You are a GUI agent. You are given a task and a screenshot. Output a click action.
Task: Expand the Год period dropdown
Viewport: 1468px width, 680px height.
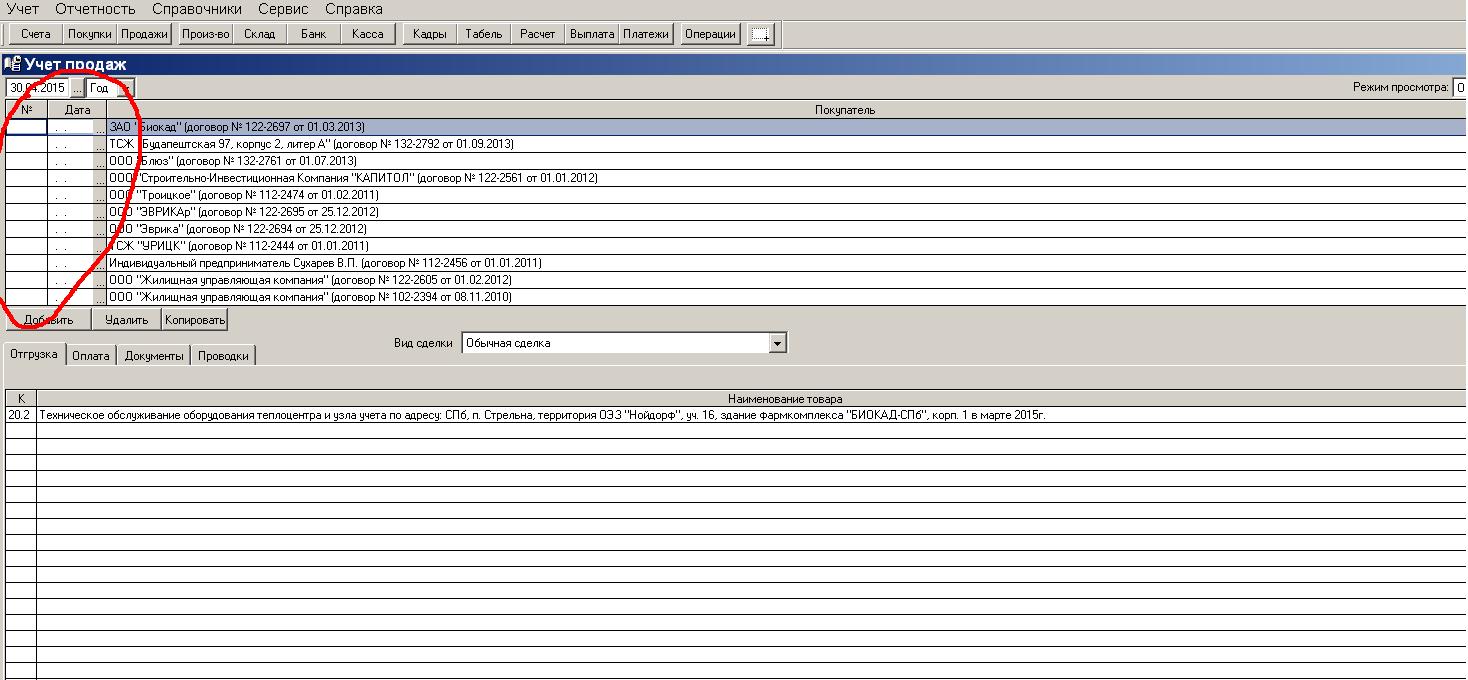point(128,88)
